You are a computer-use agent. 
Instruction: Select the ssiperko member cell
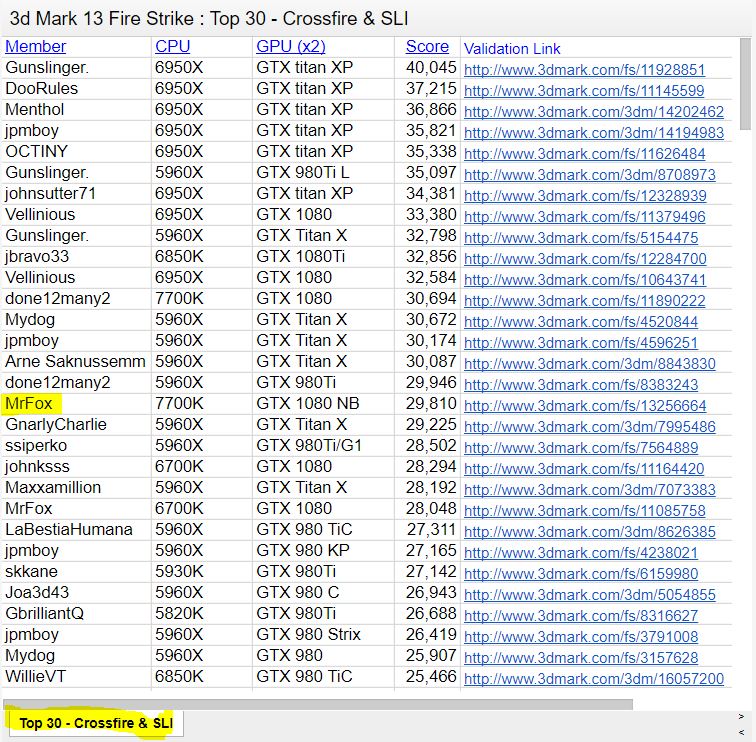coord(76,445)
